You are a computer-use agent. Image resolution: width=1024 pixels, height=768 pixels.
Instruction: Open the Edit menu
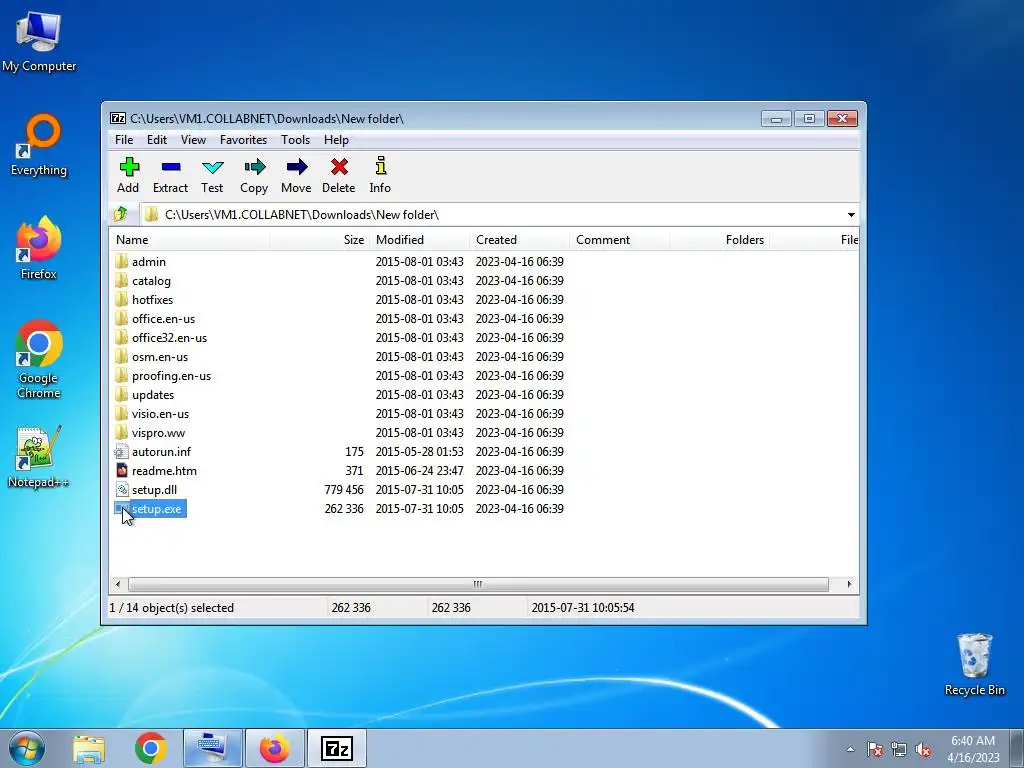(x=157, y=140)
